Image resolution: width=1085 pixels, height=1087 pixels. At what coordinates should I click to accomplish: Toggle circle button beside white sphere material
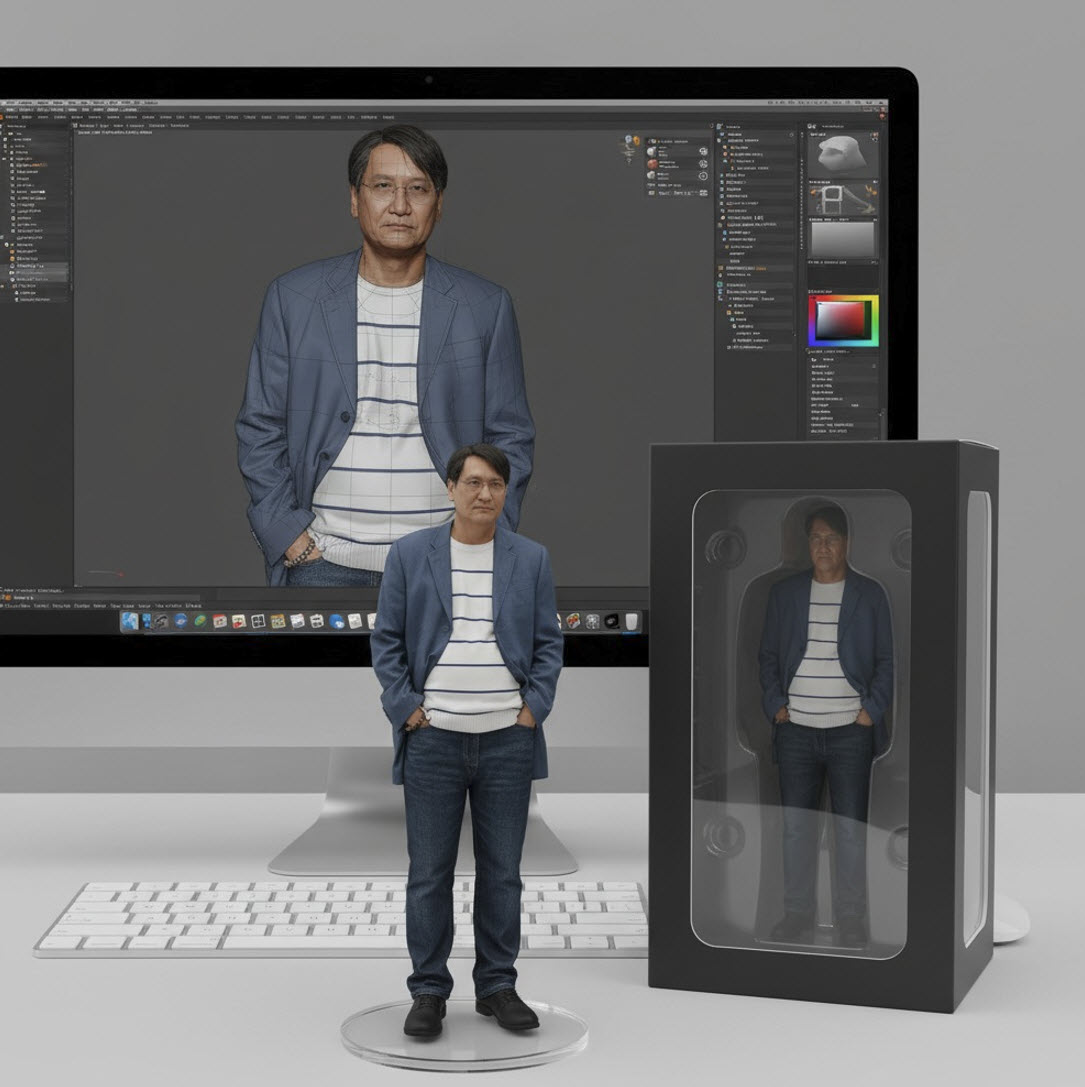coord(702,151)
